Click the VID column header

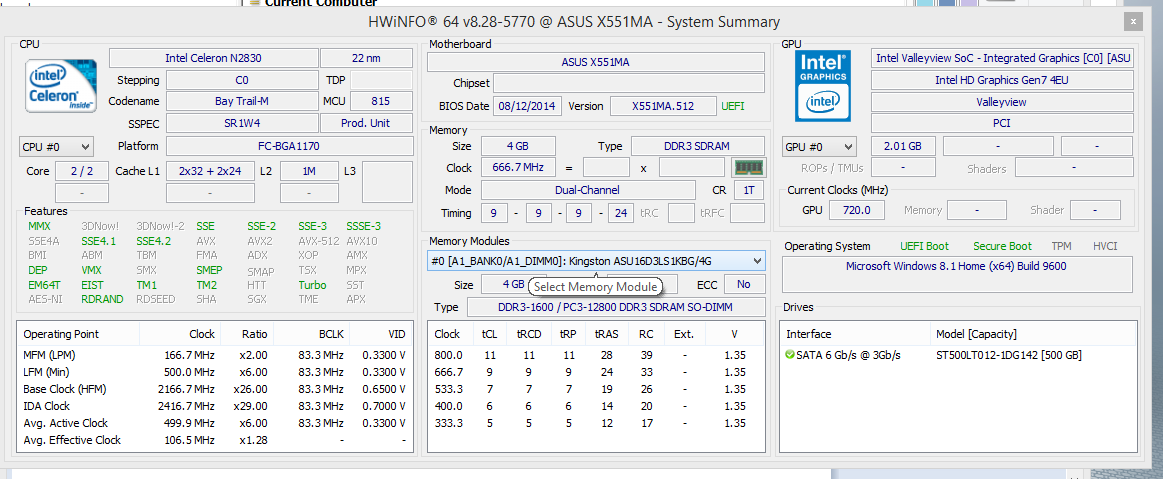[380, 334]
